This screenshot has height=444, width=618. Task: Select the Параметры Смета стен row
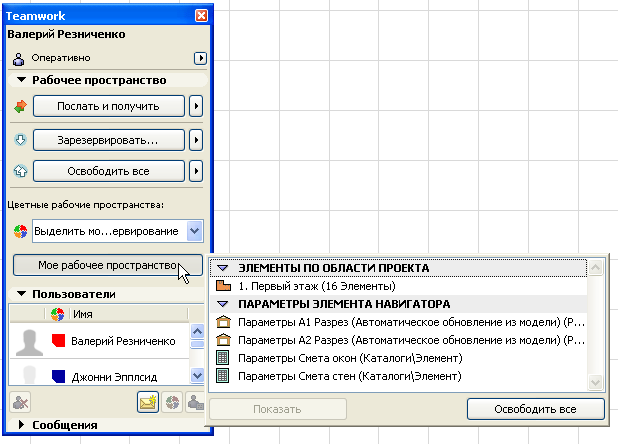click(398, 376)
